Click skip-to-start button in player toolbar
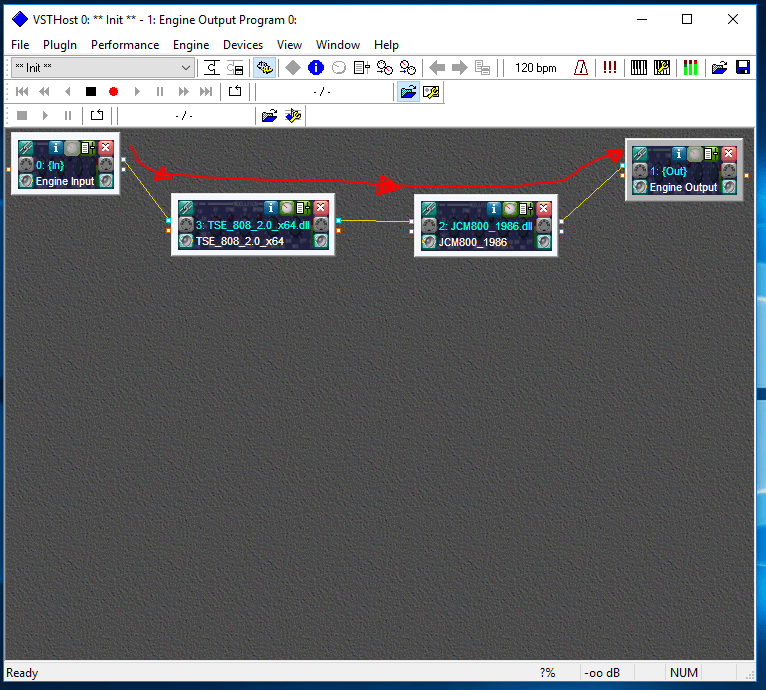The image size is (766, 690). [x=22, y=91]
